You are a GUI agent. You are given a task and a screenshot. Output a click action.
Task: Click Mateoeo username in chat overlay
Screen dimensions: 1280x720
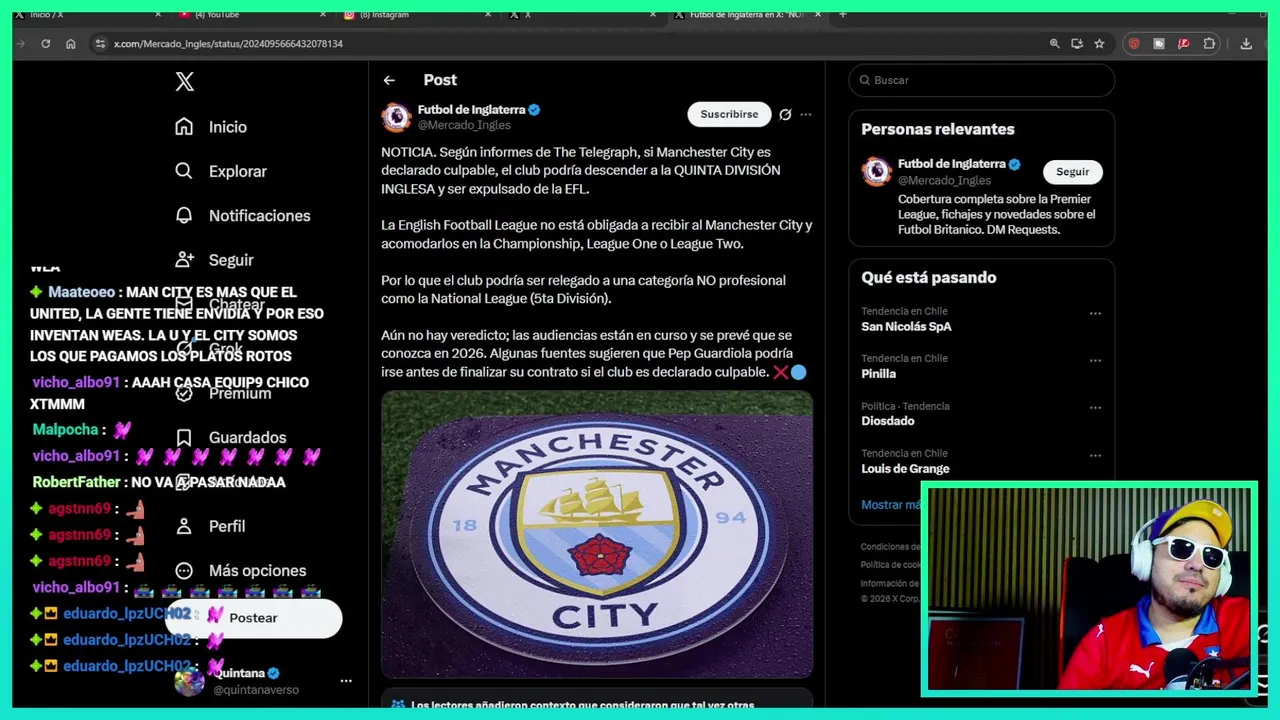point(82,292)
